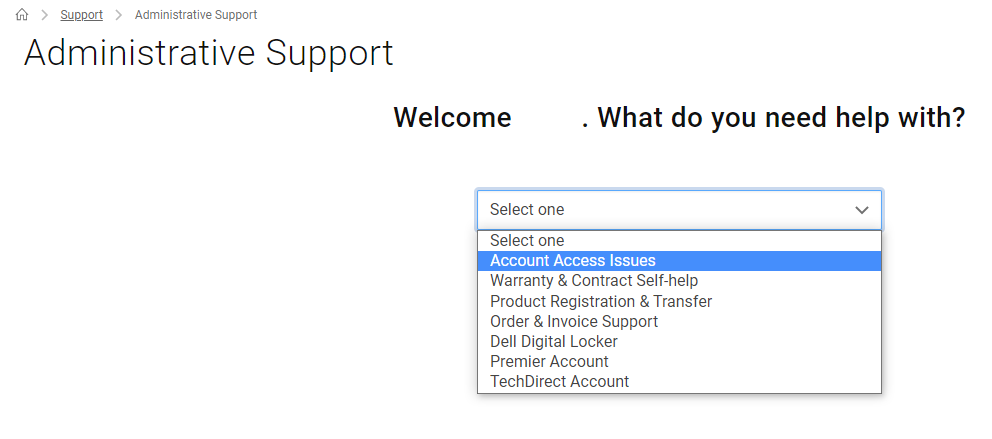Choose Order & Invoice Support option
992x439 pixels.
(574, 321)
